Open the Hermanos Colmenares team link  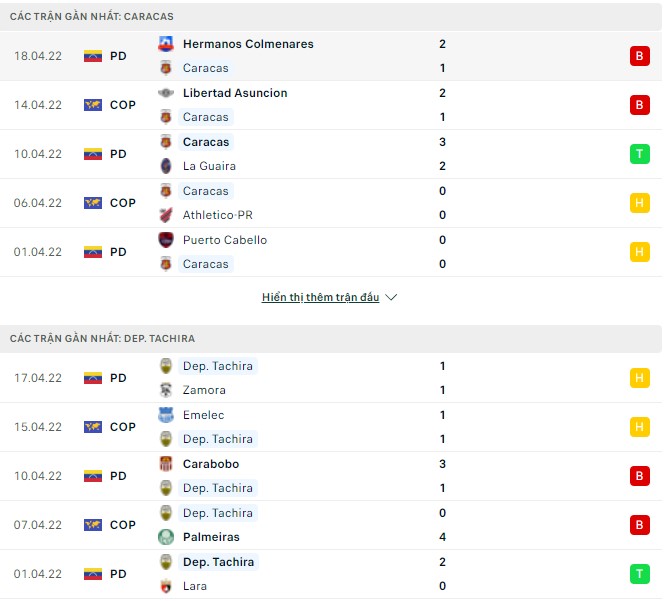pos(248,44)
